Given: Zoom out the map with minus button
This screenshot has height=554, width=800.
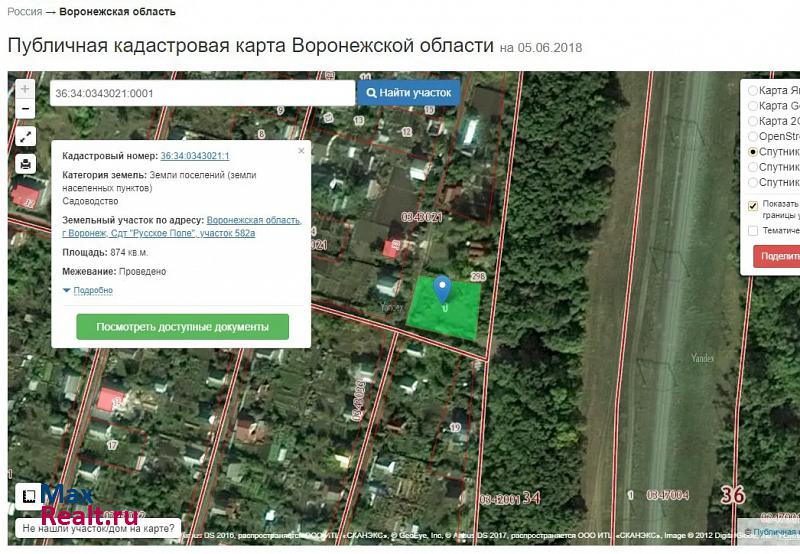Looking at the screenshot, I should 25,108.
